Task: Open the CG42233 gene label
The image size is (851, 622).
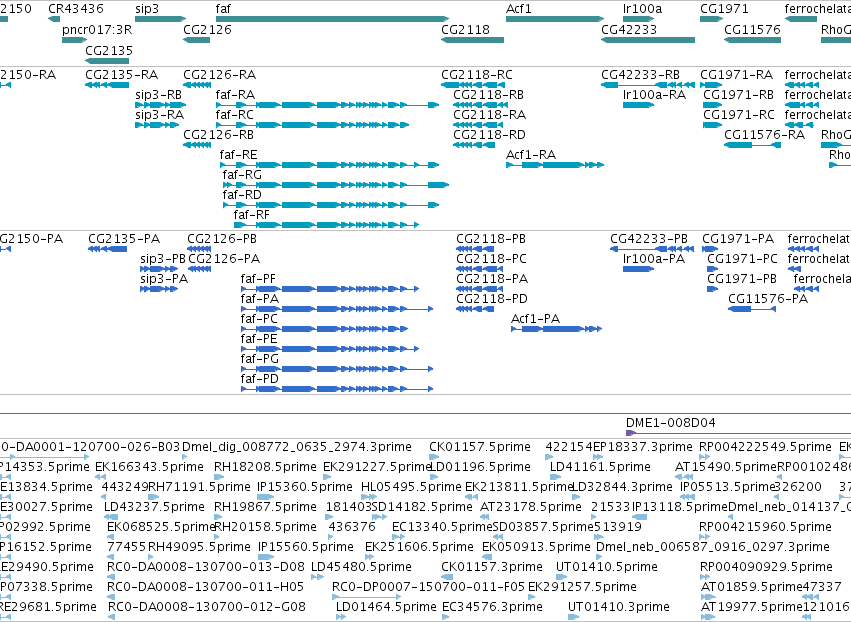Action: (x=629, y=29)
